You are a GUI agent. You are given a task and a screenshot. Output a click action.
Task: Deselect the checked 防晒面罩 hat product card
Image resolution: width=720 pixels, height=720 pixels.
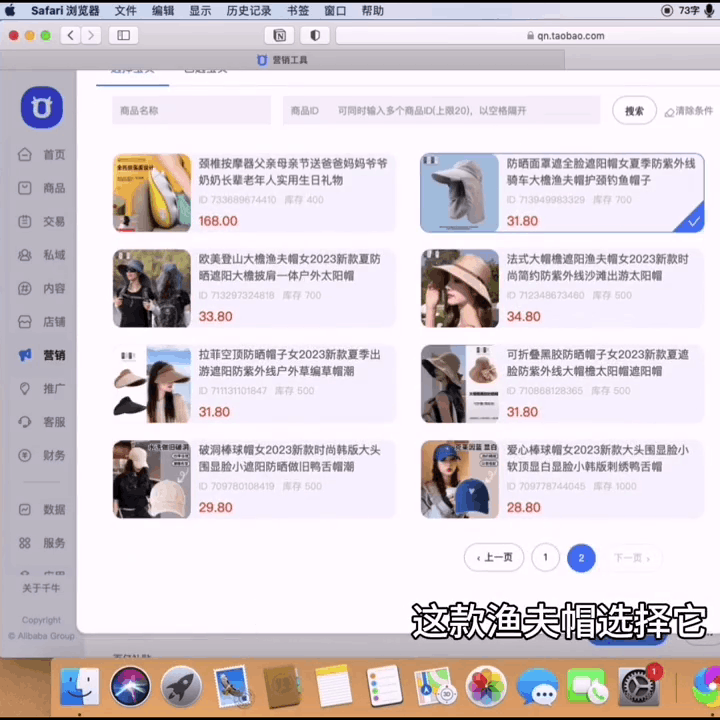pos(562,192)
